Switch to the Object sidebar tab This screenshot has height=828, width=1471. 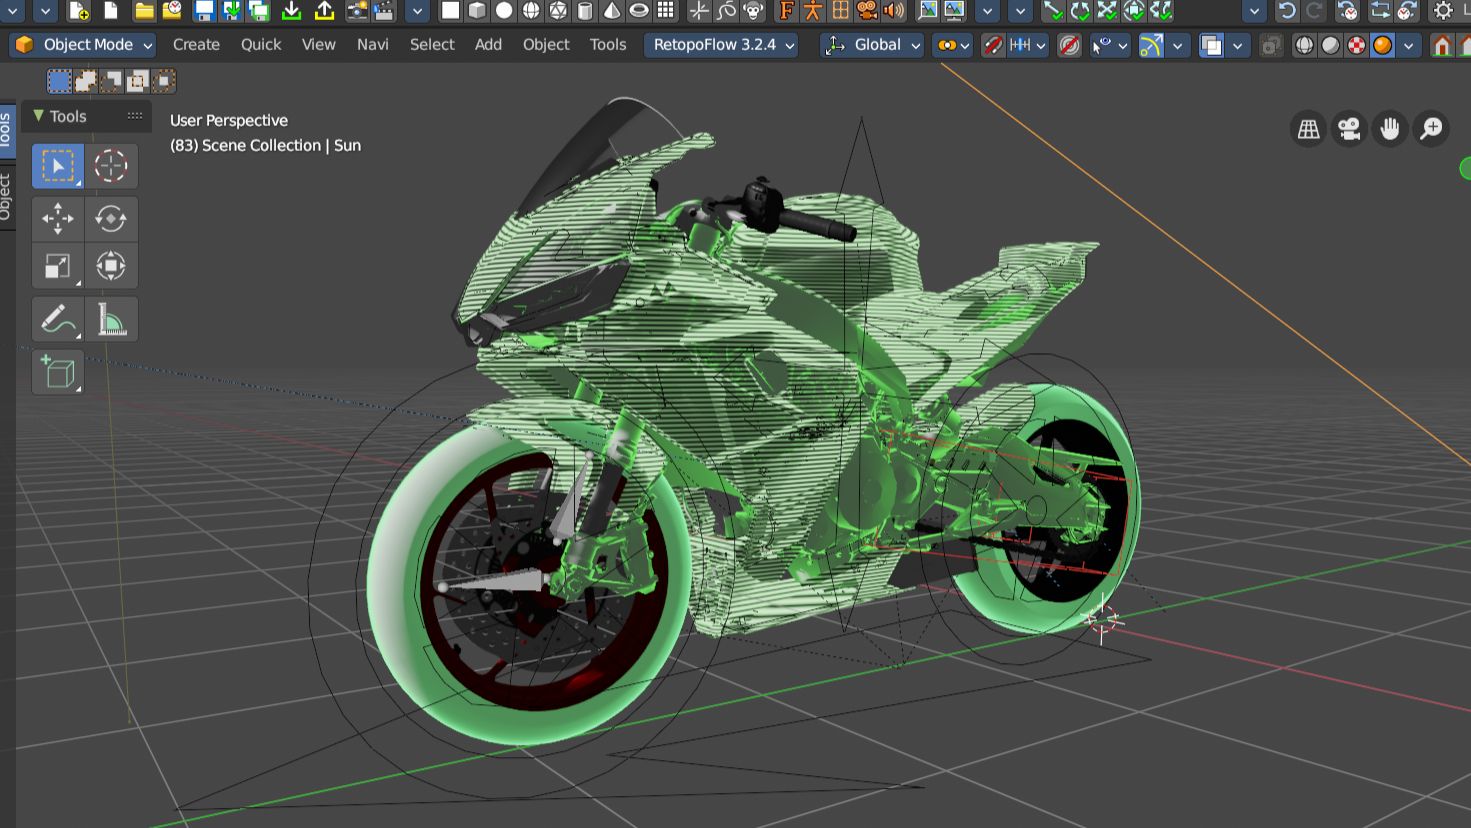point(5,196)
